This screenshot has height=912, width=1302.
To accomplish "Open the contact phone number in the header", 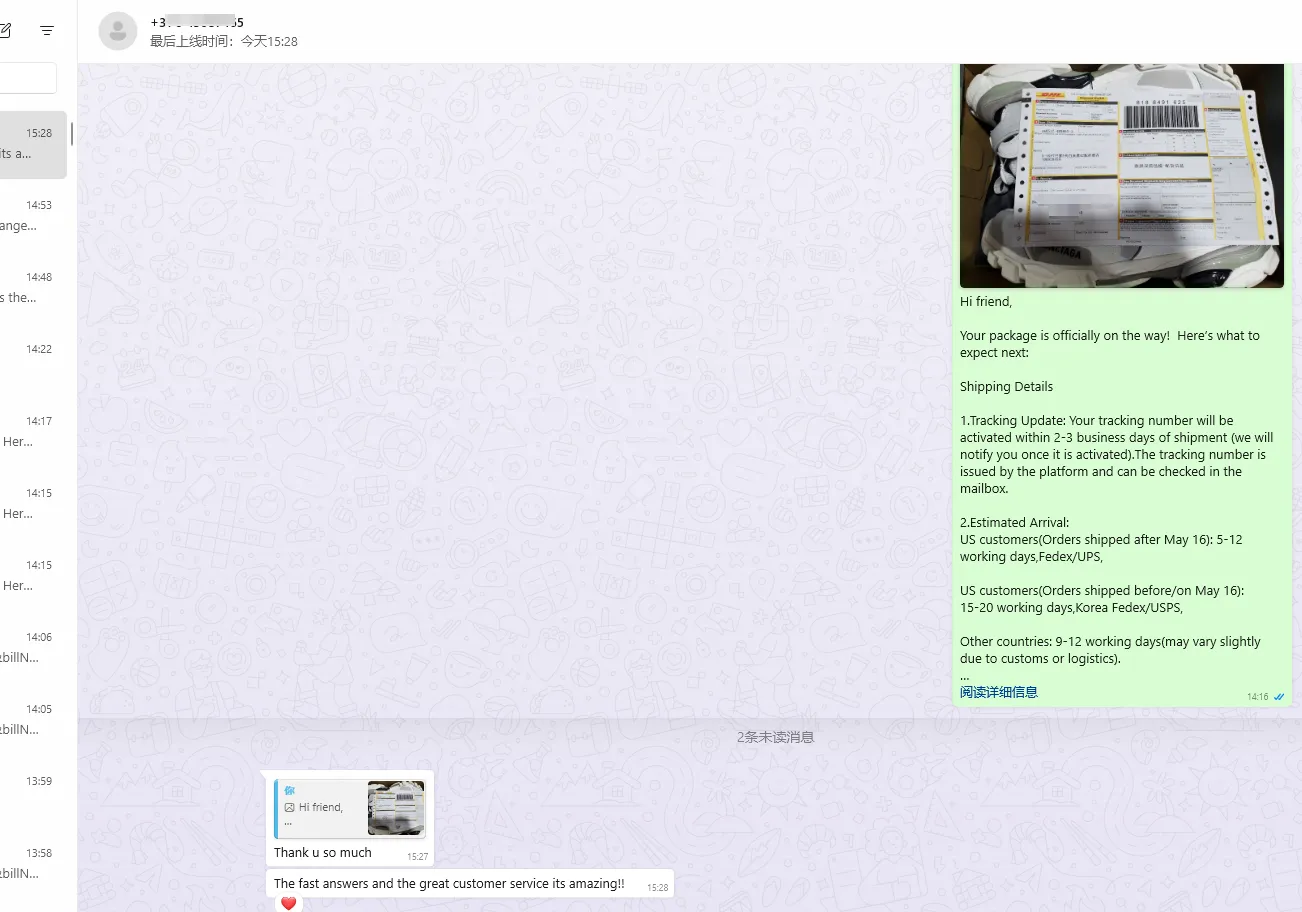I will (x=197, y=22).
